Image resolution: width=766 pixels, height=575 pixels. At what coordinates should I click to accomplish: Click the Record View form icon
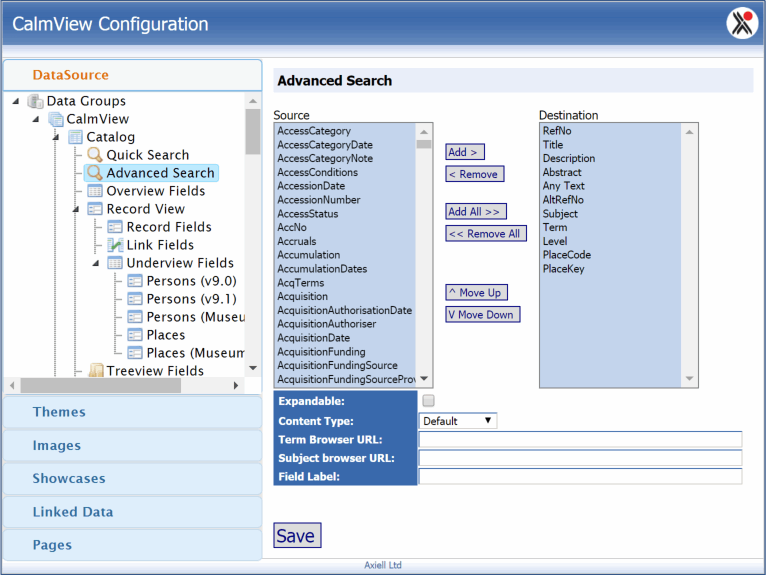coord(95,209)
